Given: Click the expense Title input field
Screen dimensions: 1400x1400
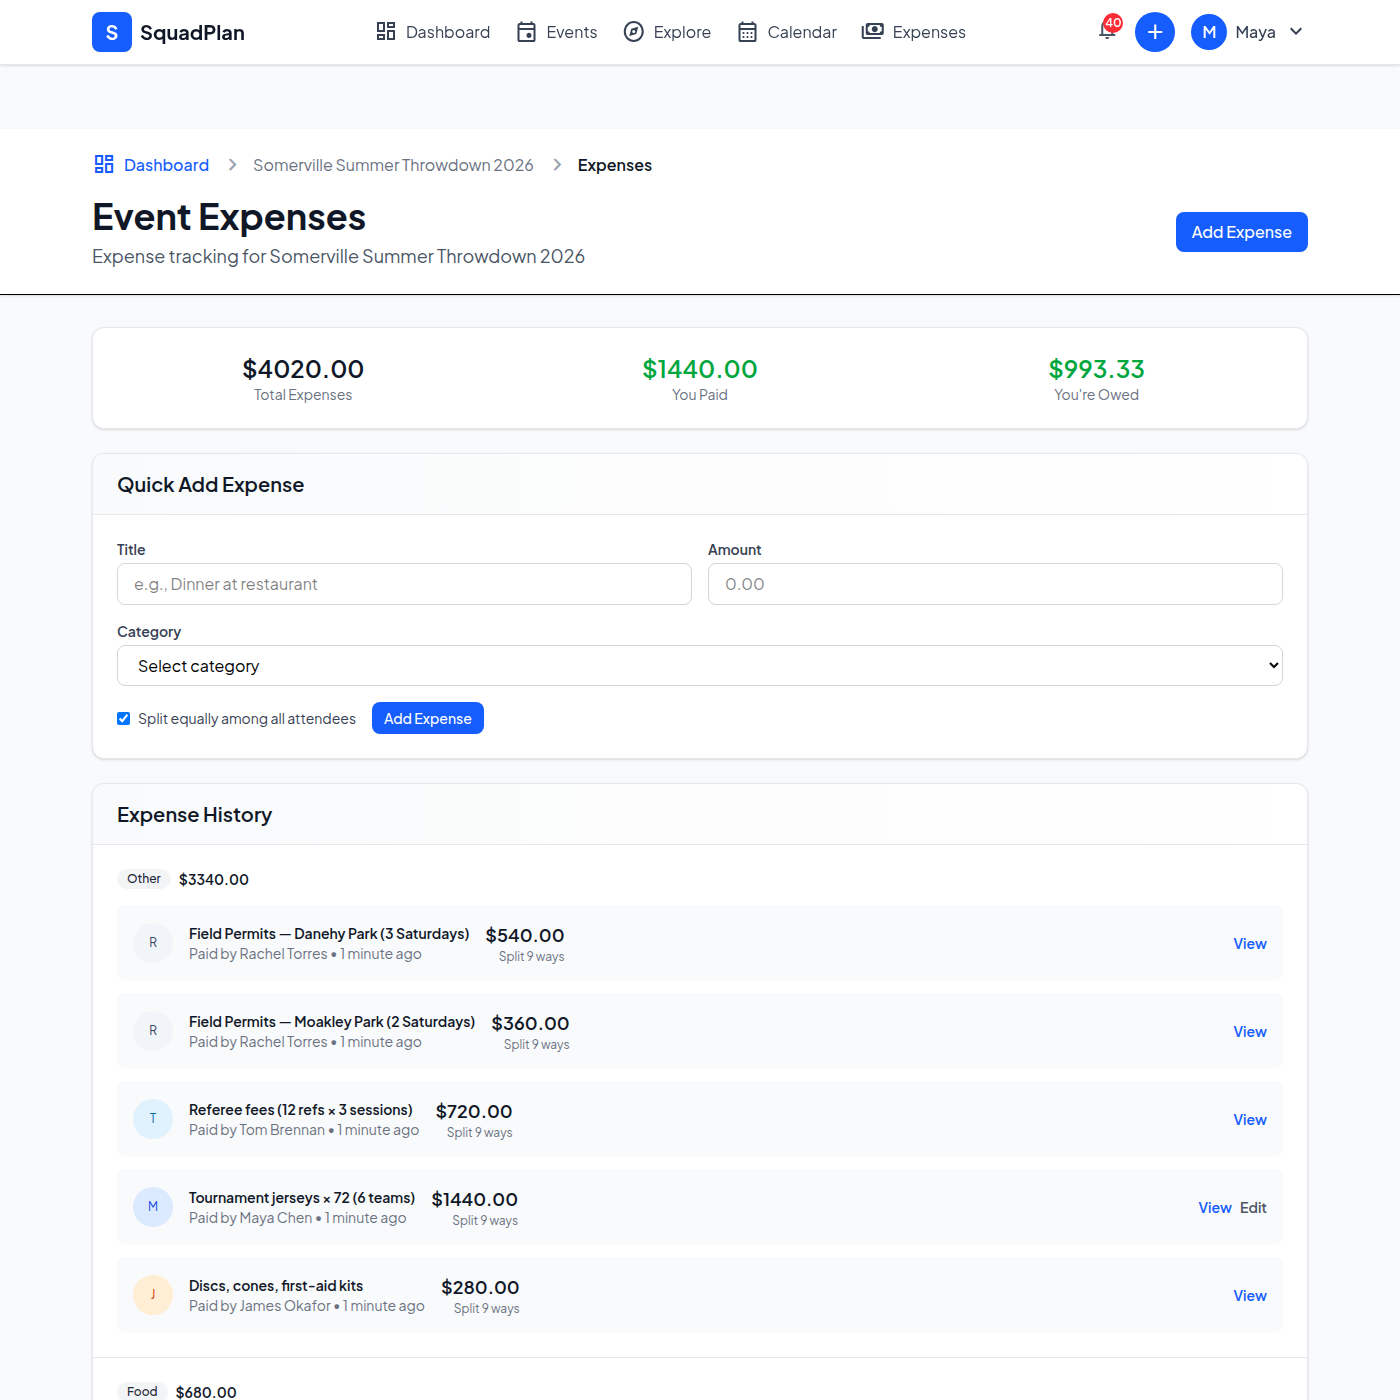Looking at the screenshot, I should (x=404, y=584).
